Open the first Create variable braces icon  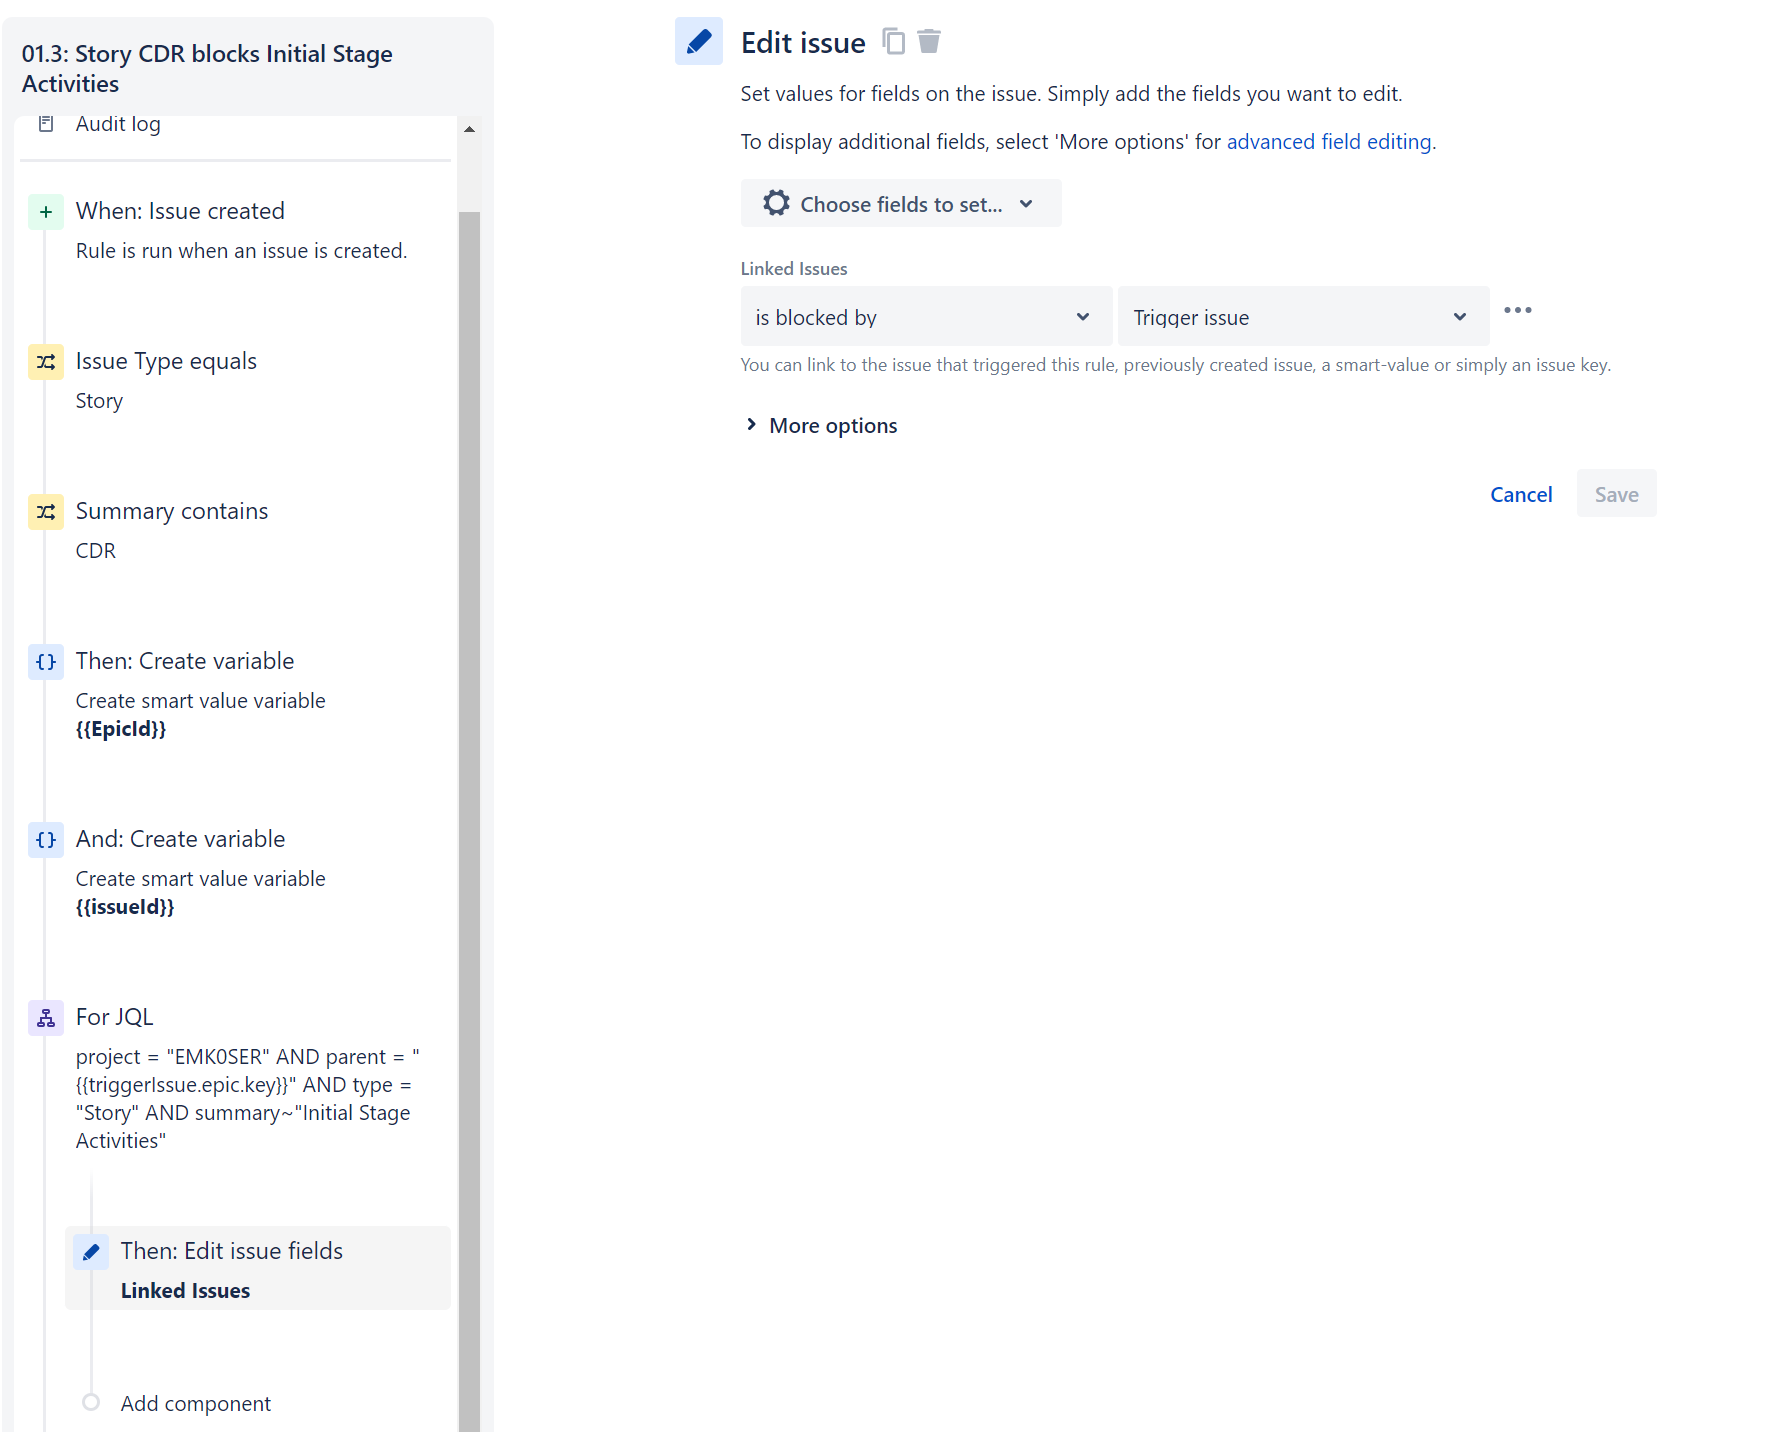[46, 662]
